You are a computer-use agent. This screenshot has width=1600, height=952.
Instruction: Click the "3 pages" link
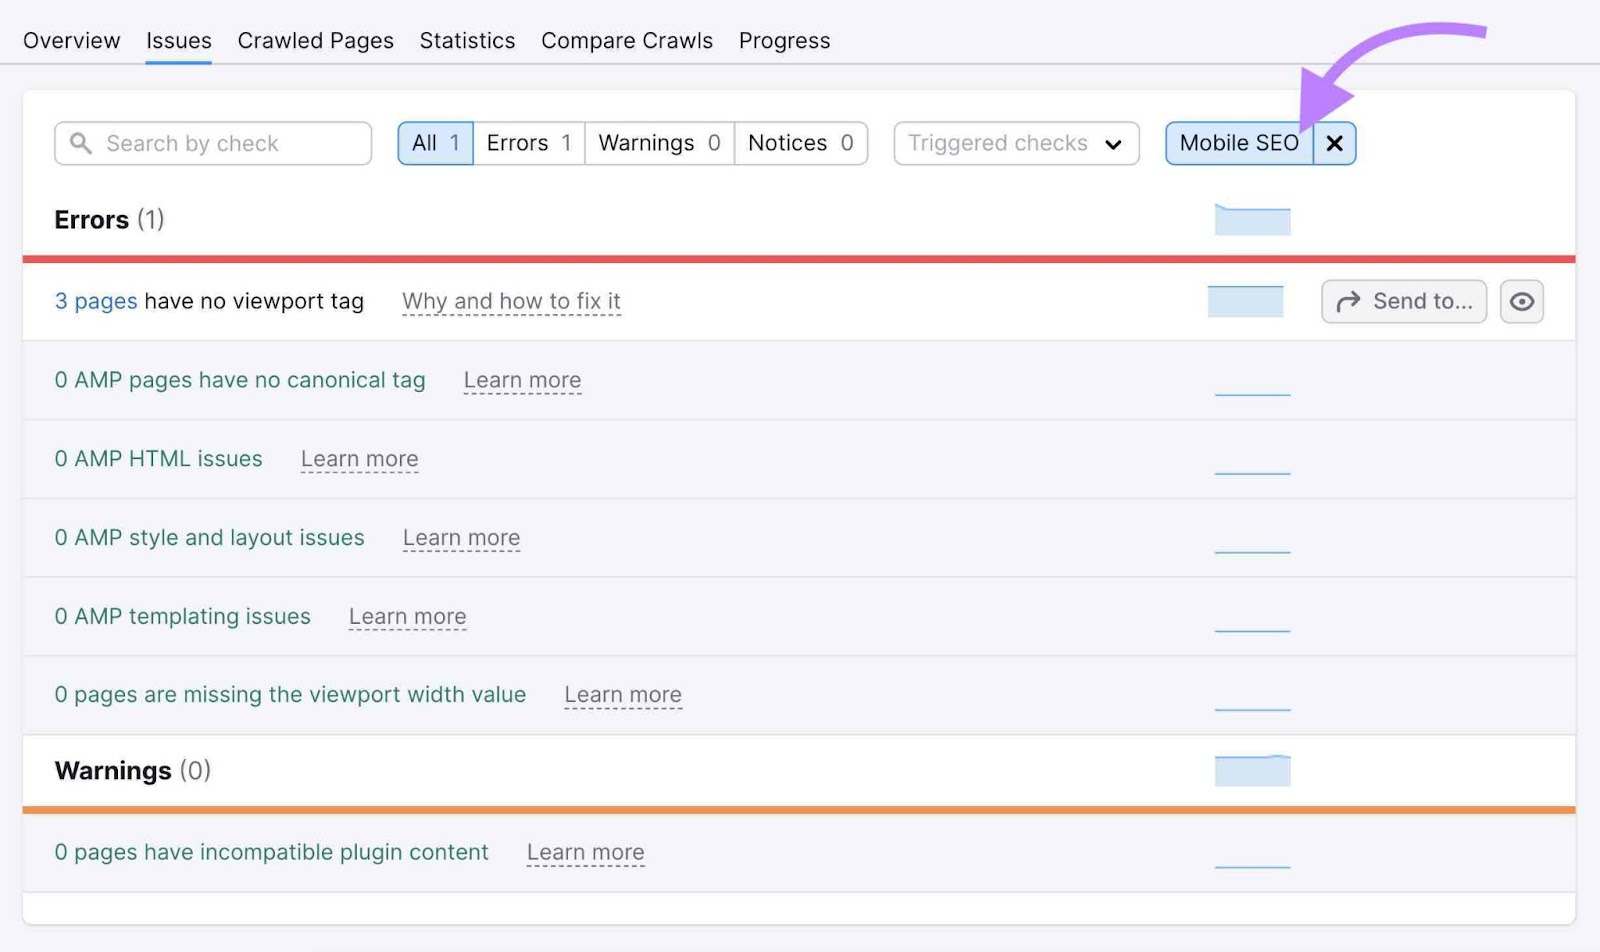click(x=95, y=301)
